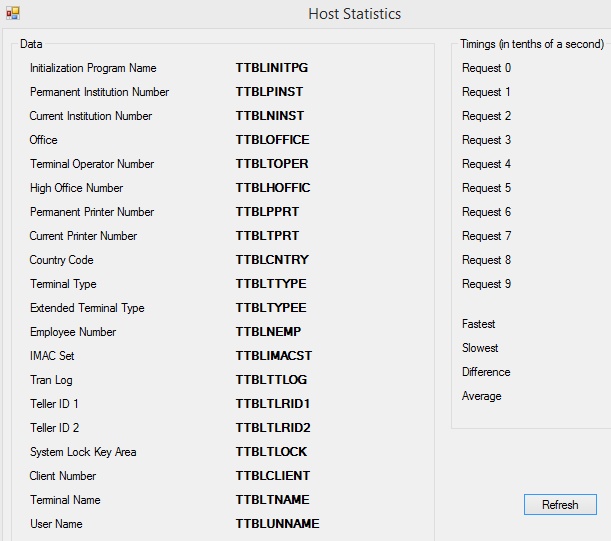The height and width of the screenshot is (541, 611).
Task: Click the Initialization Program Name label
Action: coord(93,68)
